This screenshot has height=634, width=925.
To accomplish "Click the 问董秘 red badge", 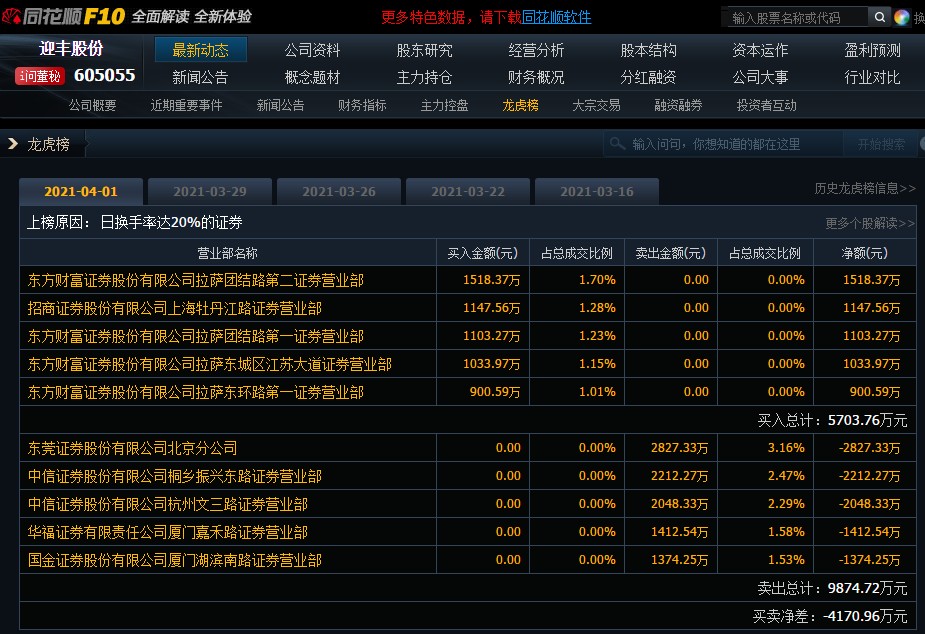I will click(40, 76).
